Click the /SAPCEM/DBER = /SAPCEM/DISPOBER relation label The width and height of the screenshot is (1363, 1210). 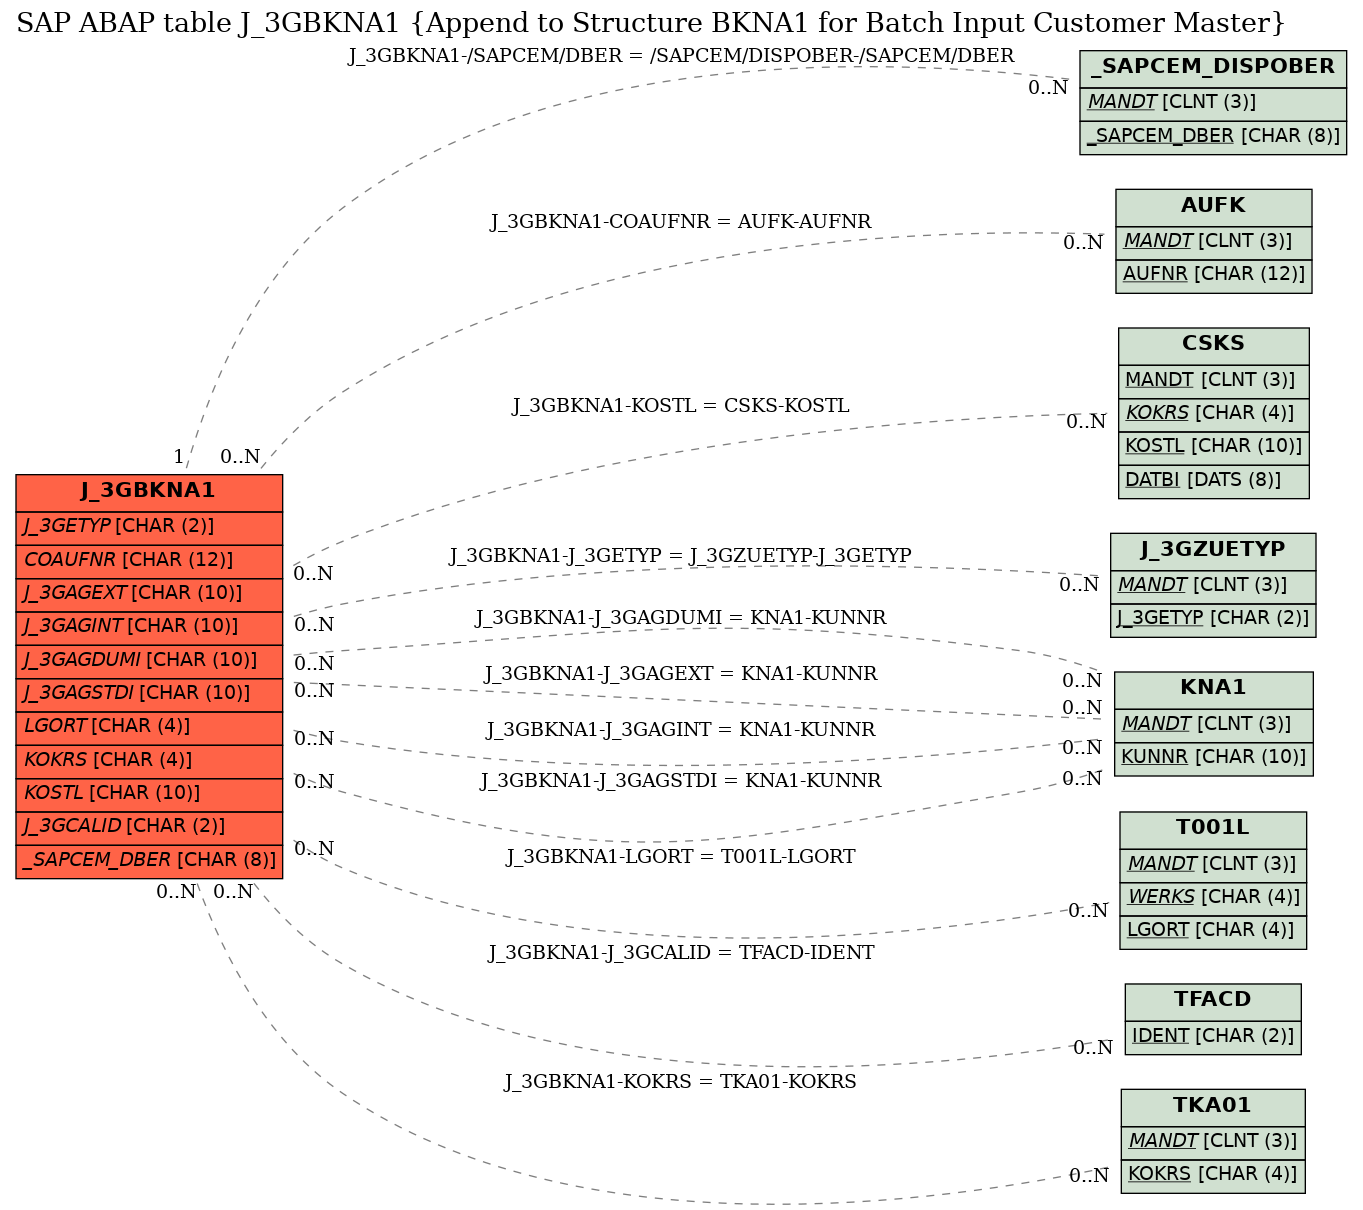point(681,56)
